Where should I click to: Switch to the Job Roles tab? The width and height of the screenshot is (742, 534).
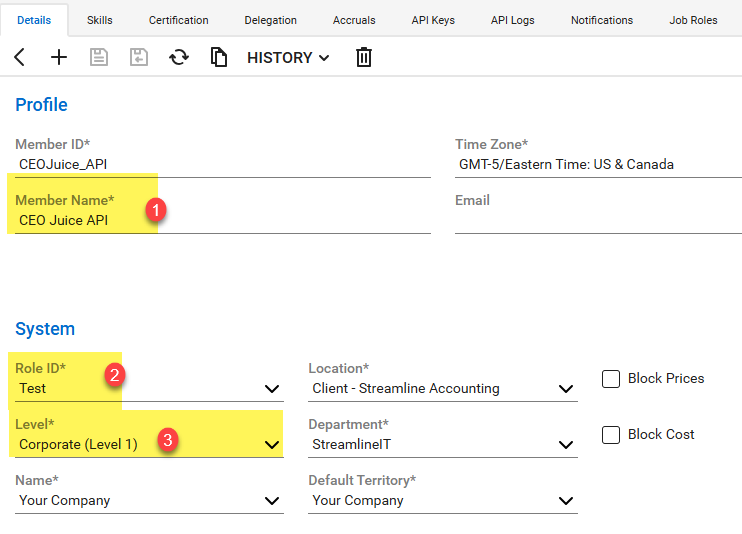(x=693, y=20)
